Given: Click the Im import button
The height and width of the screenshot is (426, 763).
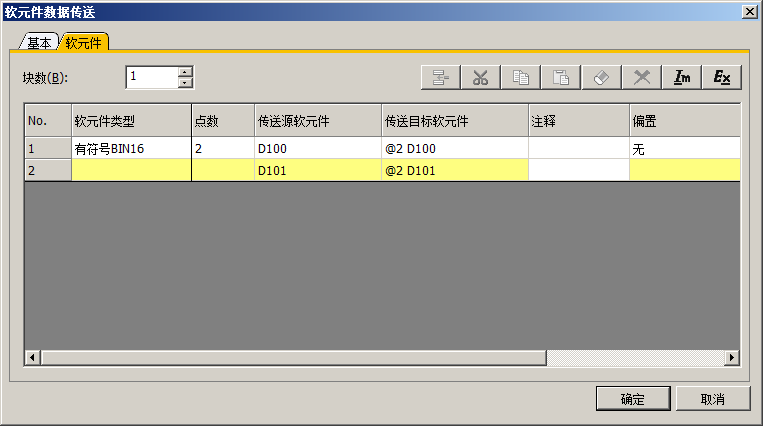Looking at the screenshot, I should [682, 78].
